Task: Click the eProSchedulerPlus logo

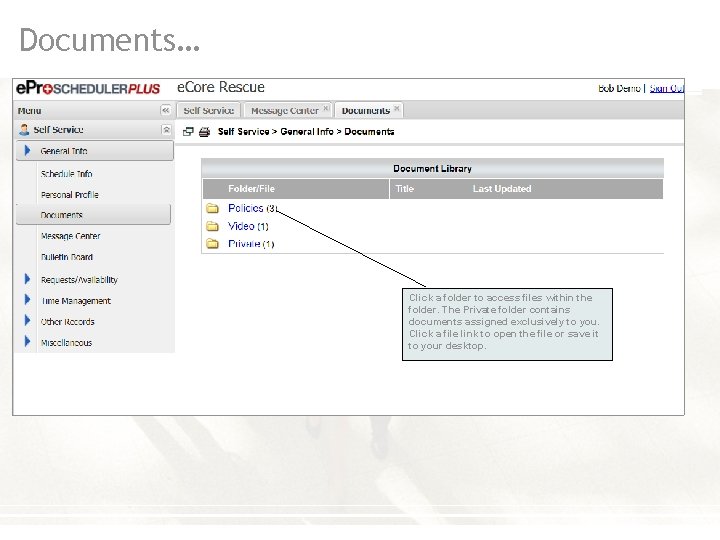Action: click(x=88, y=88)
